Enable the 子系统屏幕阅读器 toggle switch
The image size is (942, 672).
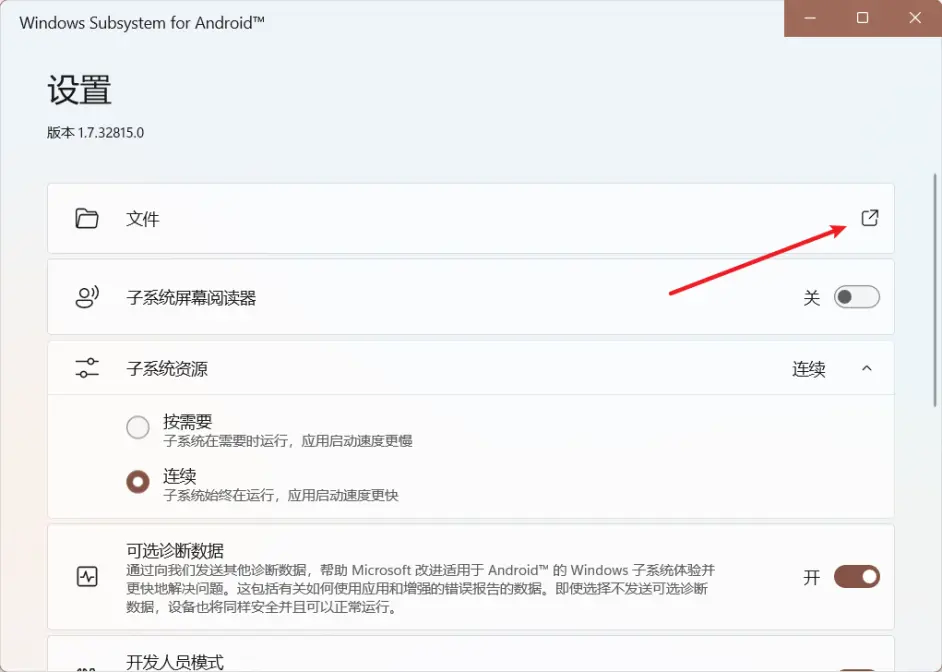(x=856, y=297)
